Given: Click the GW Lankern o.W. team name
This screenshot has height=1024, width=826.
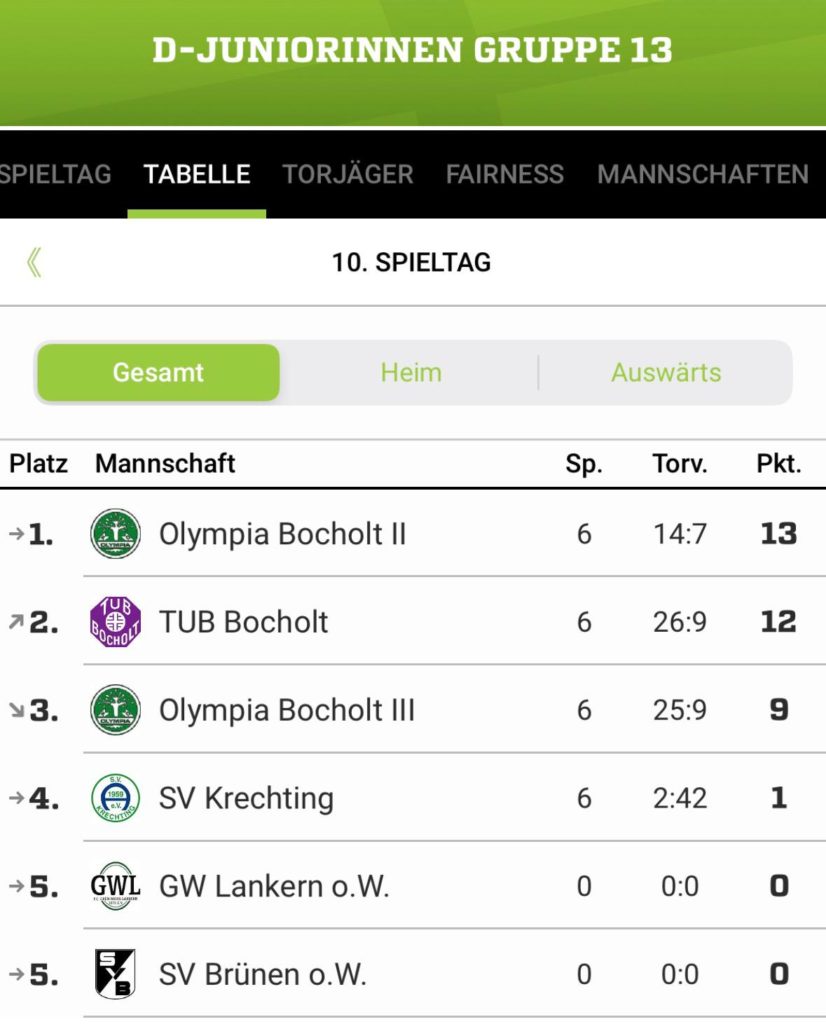Looking at the screenshot, I should point(274,886).
